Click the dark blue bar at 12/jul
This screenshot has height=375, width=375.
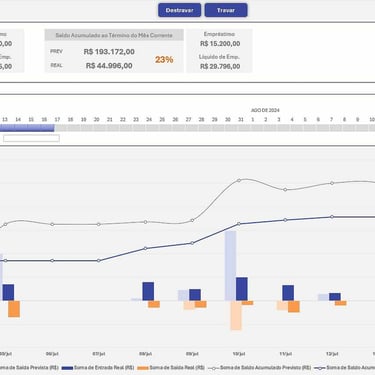point(335,297)
